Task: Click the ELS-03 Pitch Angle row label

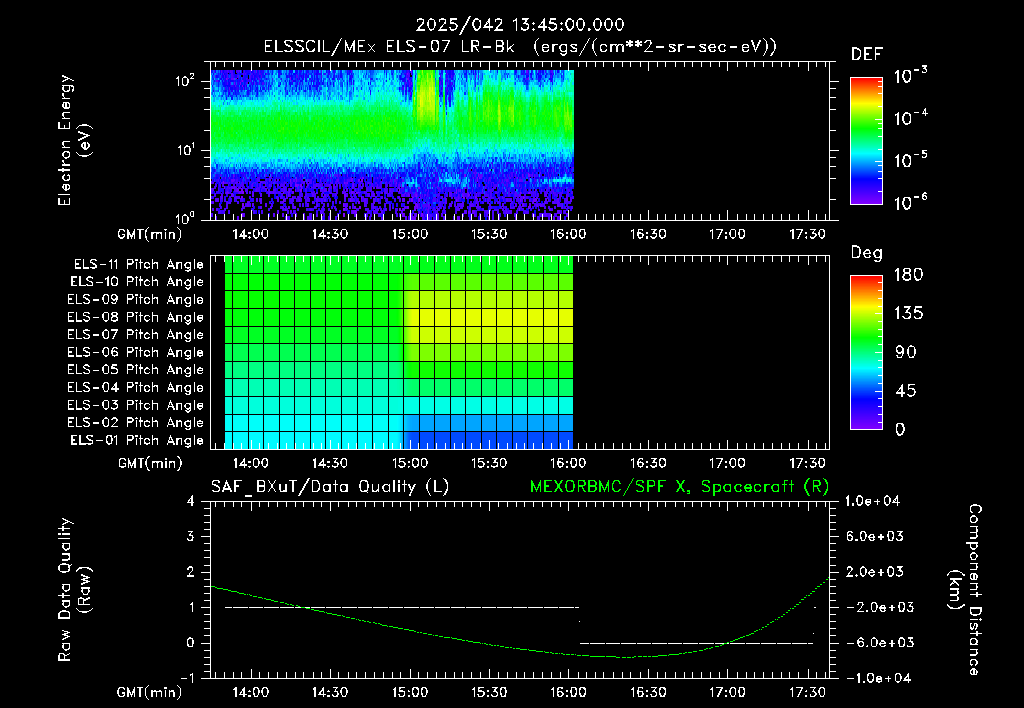Action: click(136, 405)
